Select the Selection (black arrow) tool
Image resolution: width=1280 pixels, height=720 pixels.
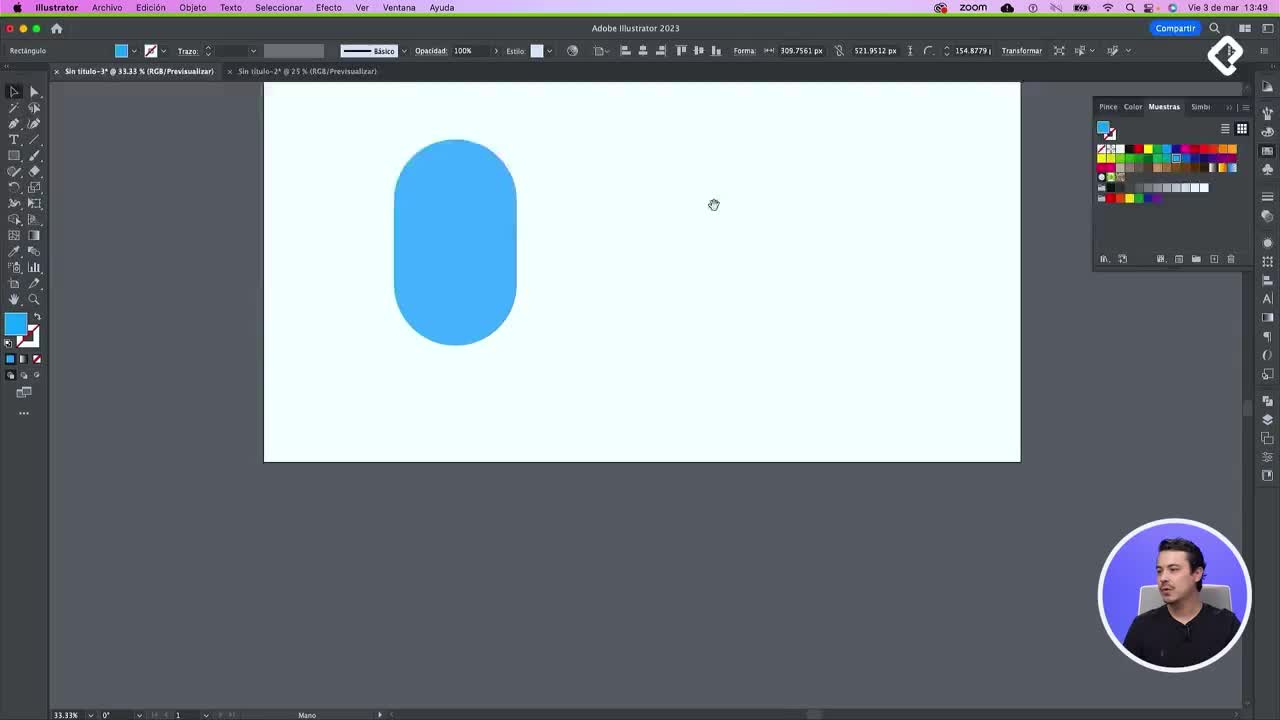tap(14, 92)
